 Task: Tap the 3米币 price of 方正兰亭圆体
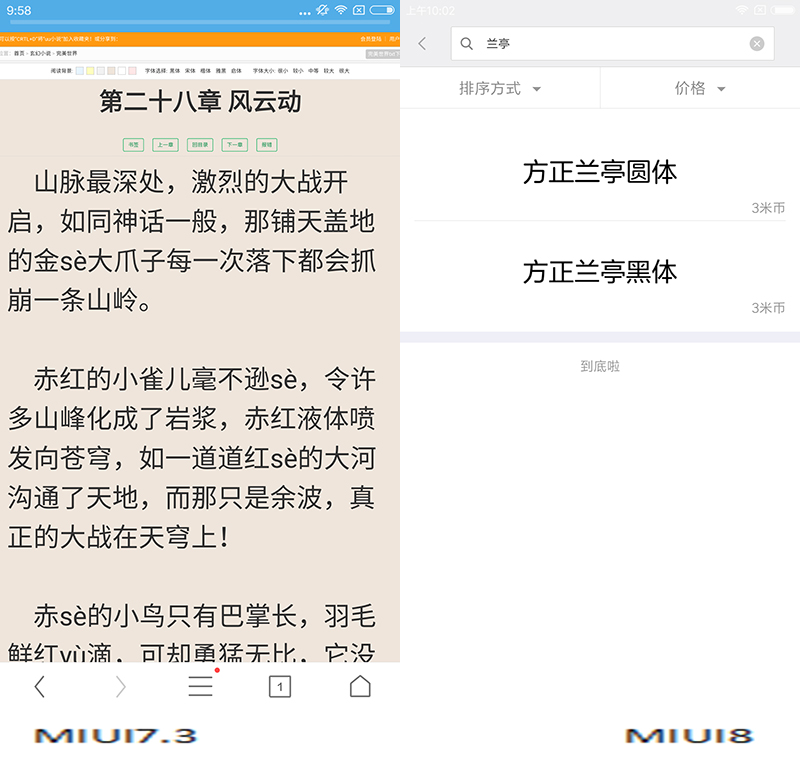pos(768,208)
